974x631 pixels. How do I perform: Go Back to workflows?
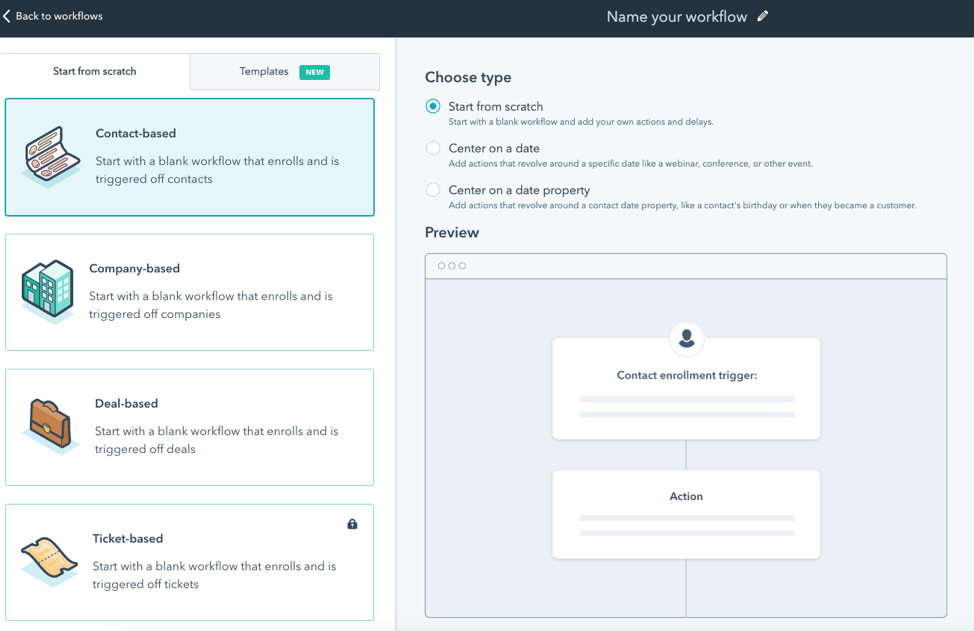(59, 16)
